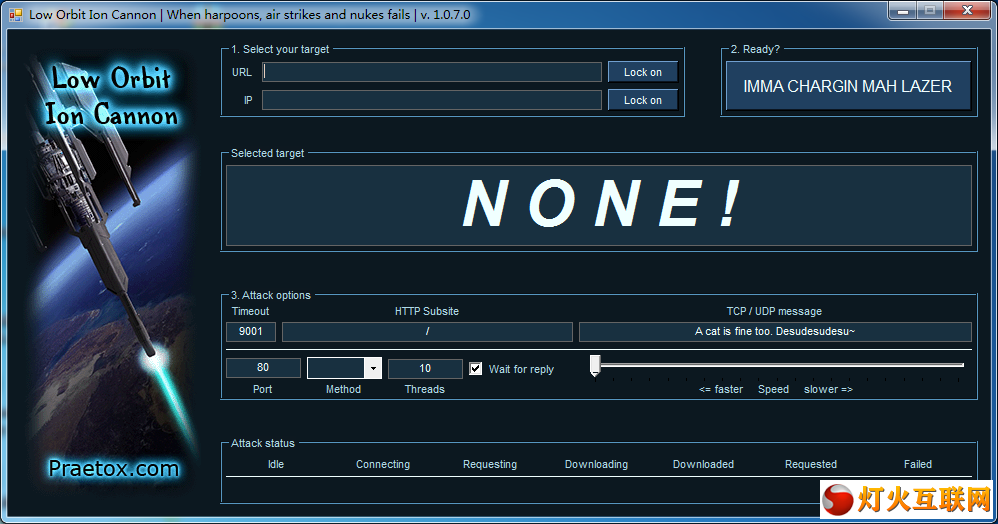
Task: Click the Timeout field showing 9001
Action: click(x=251, y=331)
